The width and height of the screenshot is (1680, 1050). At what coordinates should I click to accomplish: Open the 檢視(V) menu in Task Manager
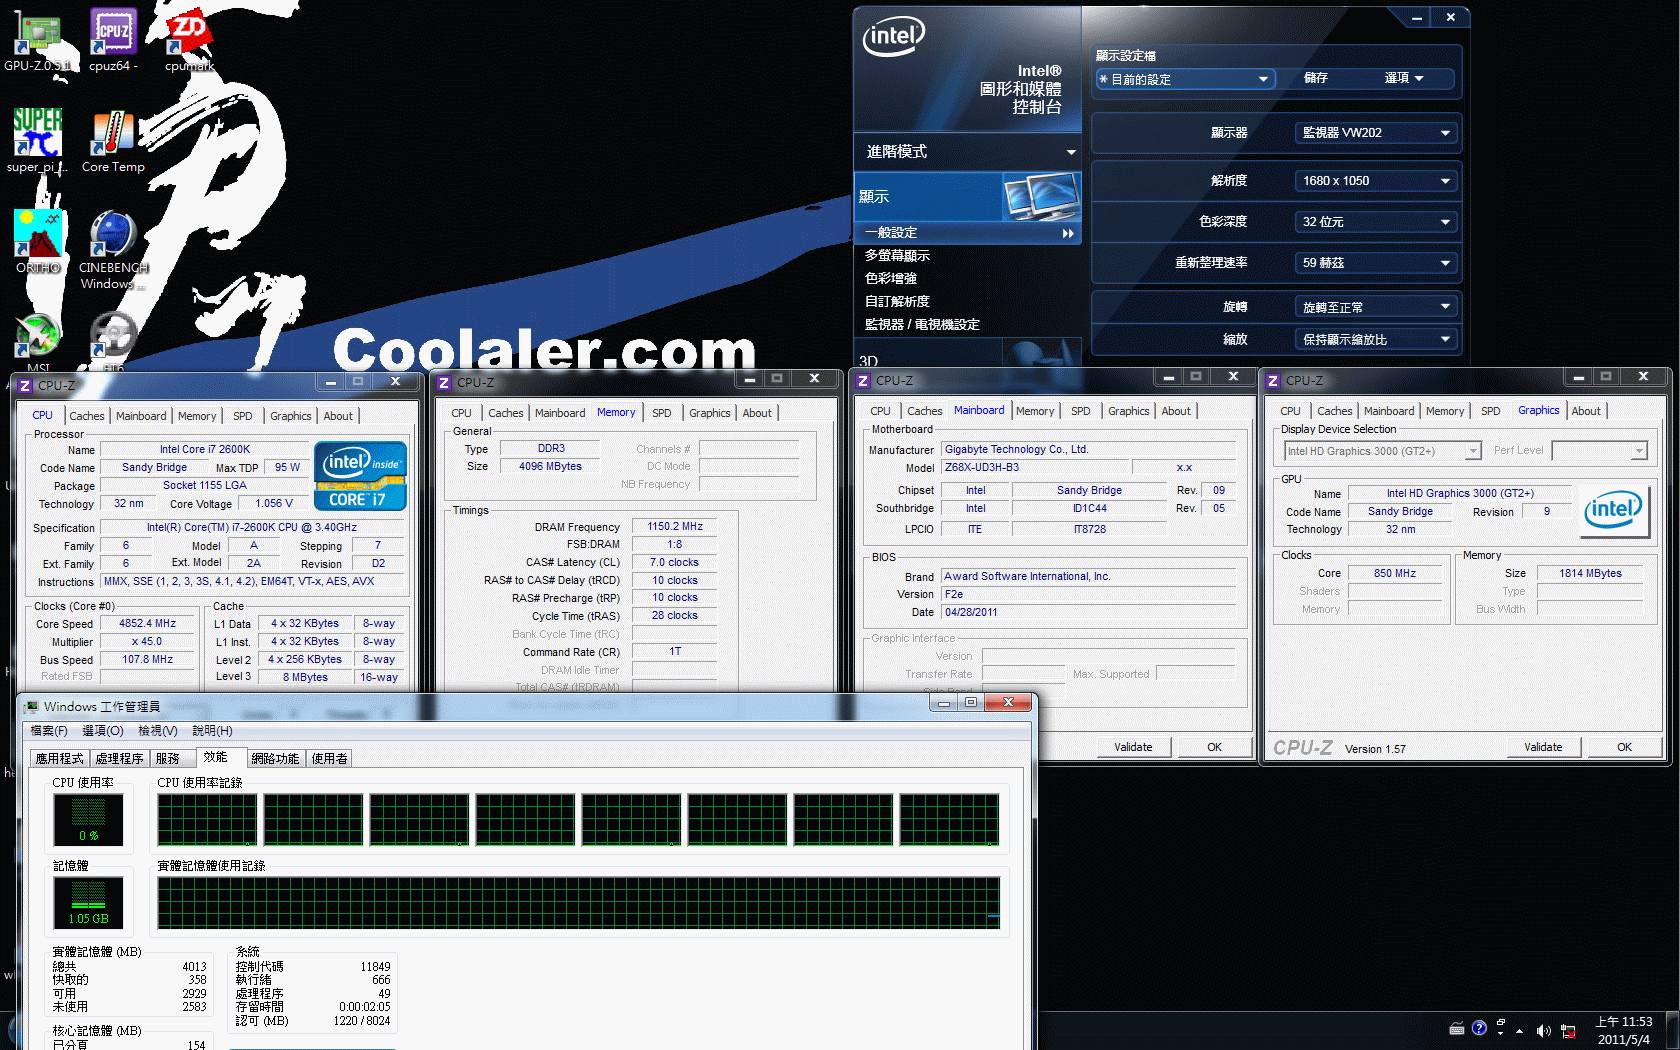158,731
